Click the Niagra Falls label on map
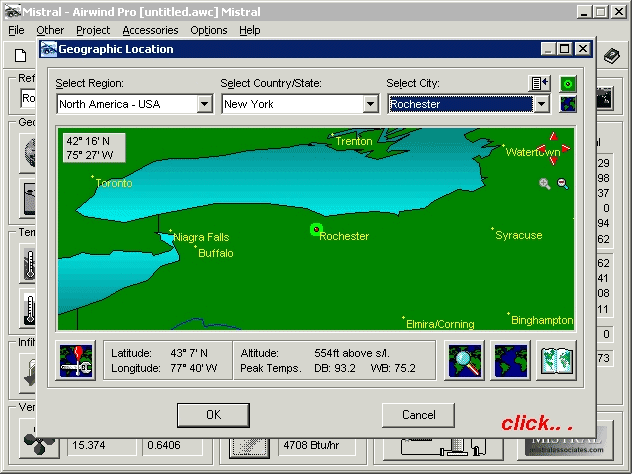Image resolution: width=632 pixels, height=474 pixels. coord(201,237)
